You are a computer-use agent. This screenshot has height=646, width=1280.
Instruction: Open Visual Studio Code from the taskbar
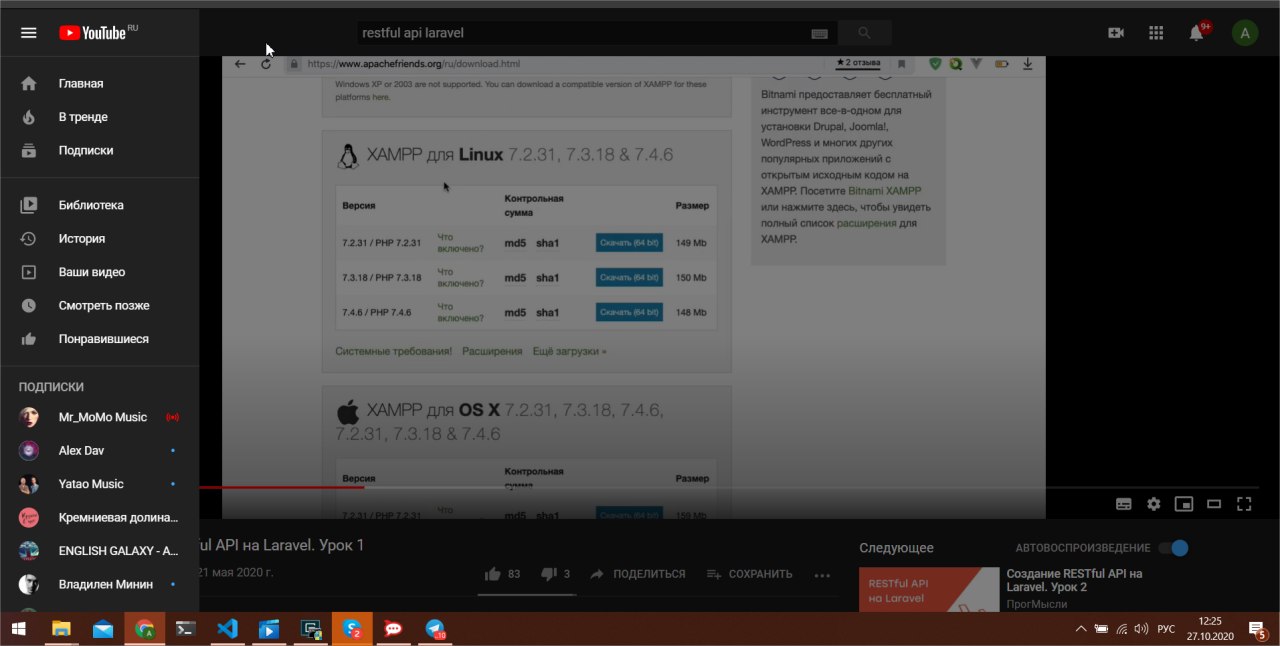(227, 629)
